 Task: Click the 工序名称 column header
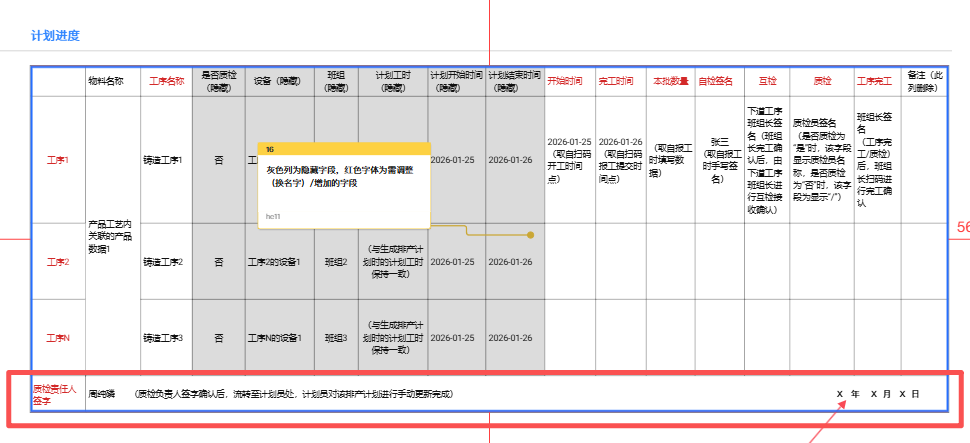167,81
